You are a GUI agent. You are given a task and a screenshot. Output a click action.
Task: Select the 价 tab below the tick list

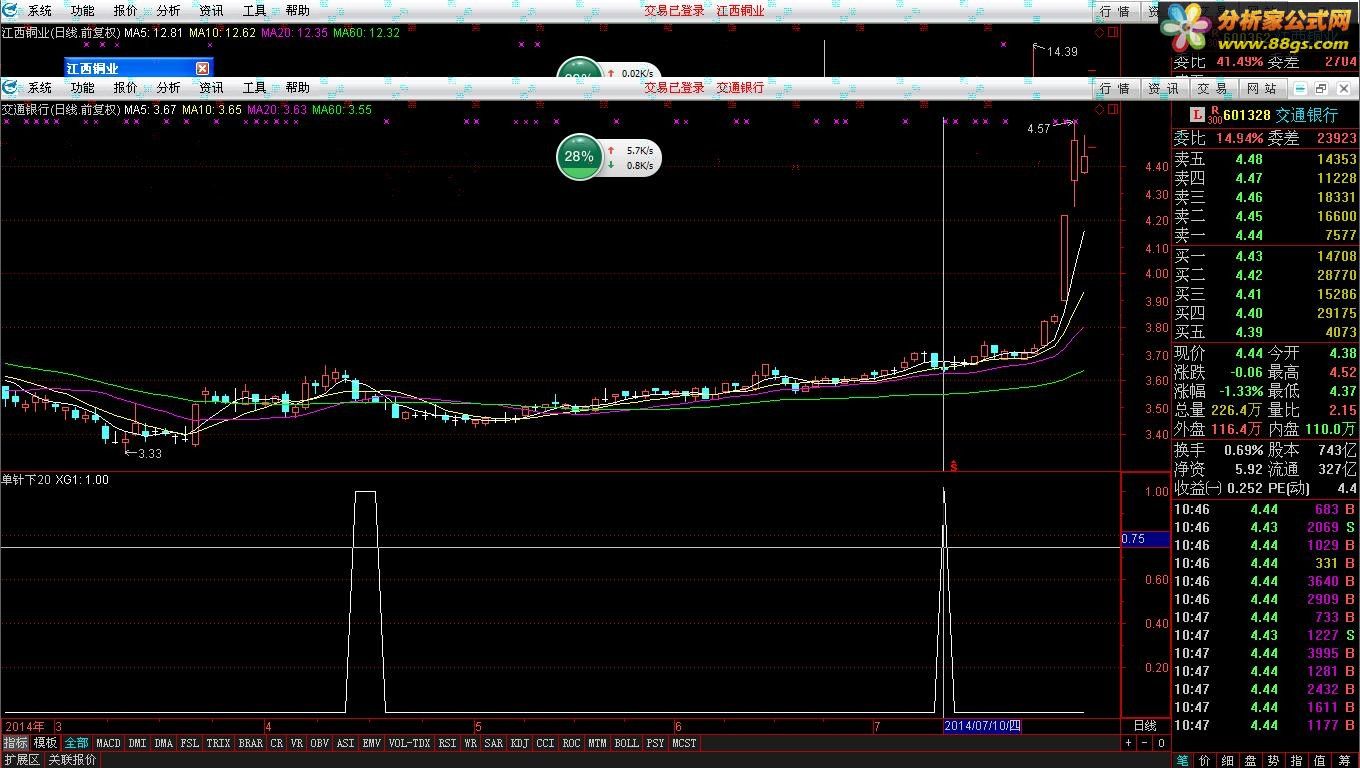tap(1205, 760)
